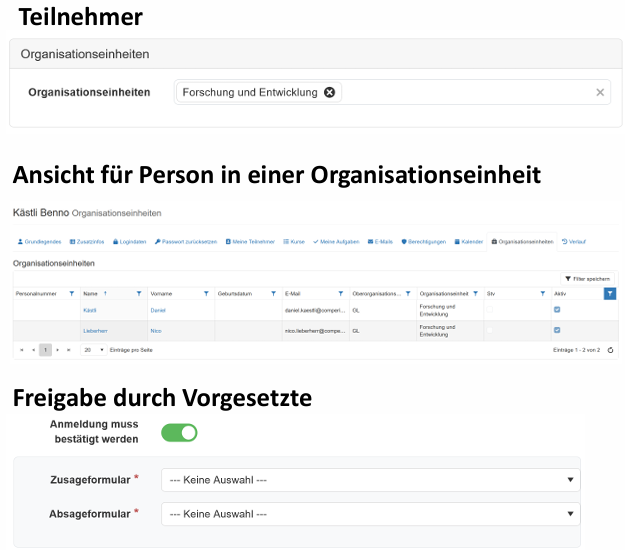Refresh the Organisationseinheiten table
The height and width of the screenshot is (550, 625).
coord(610,350)
